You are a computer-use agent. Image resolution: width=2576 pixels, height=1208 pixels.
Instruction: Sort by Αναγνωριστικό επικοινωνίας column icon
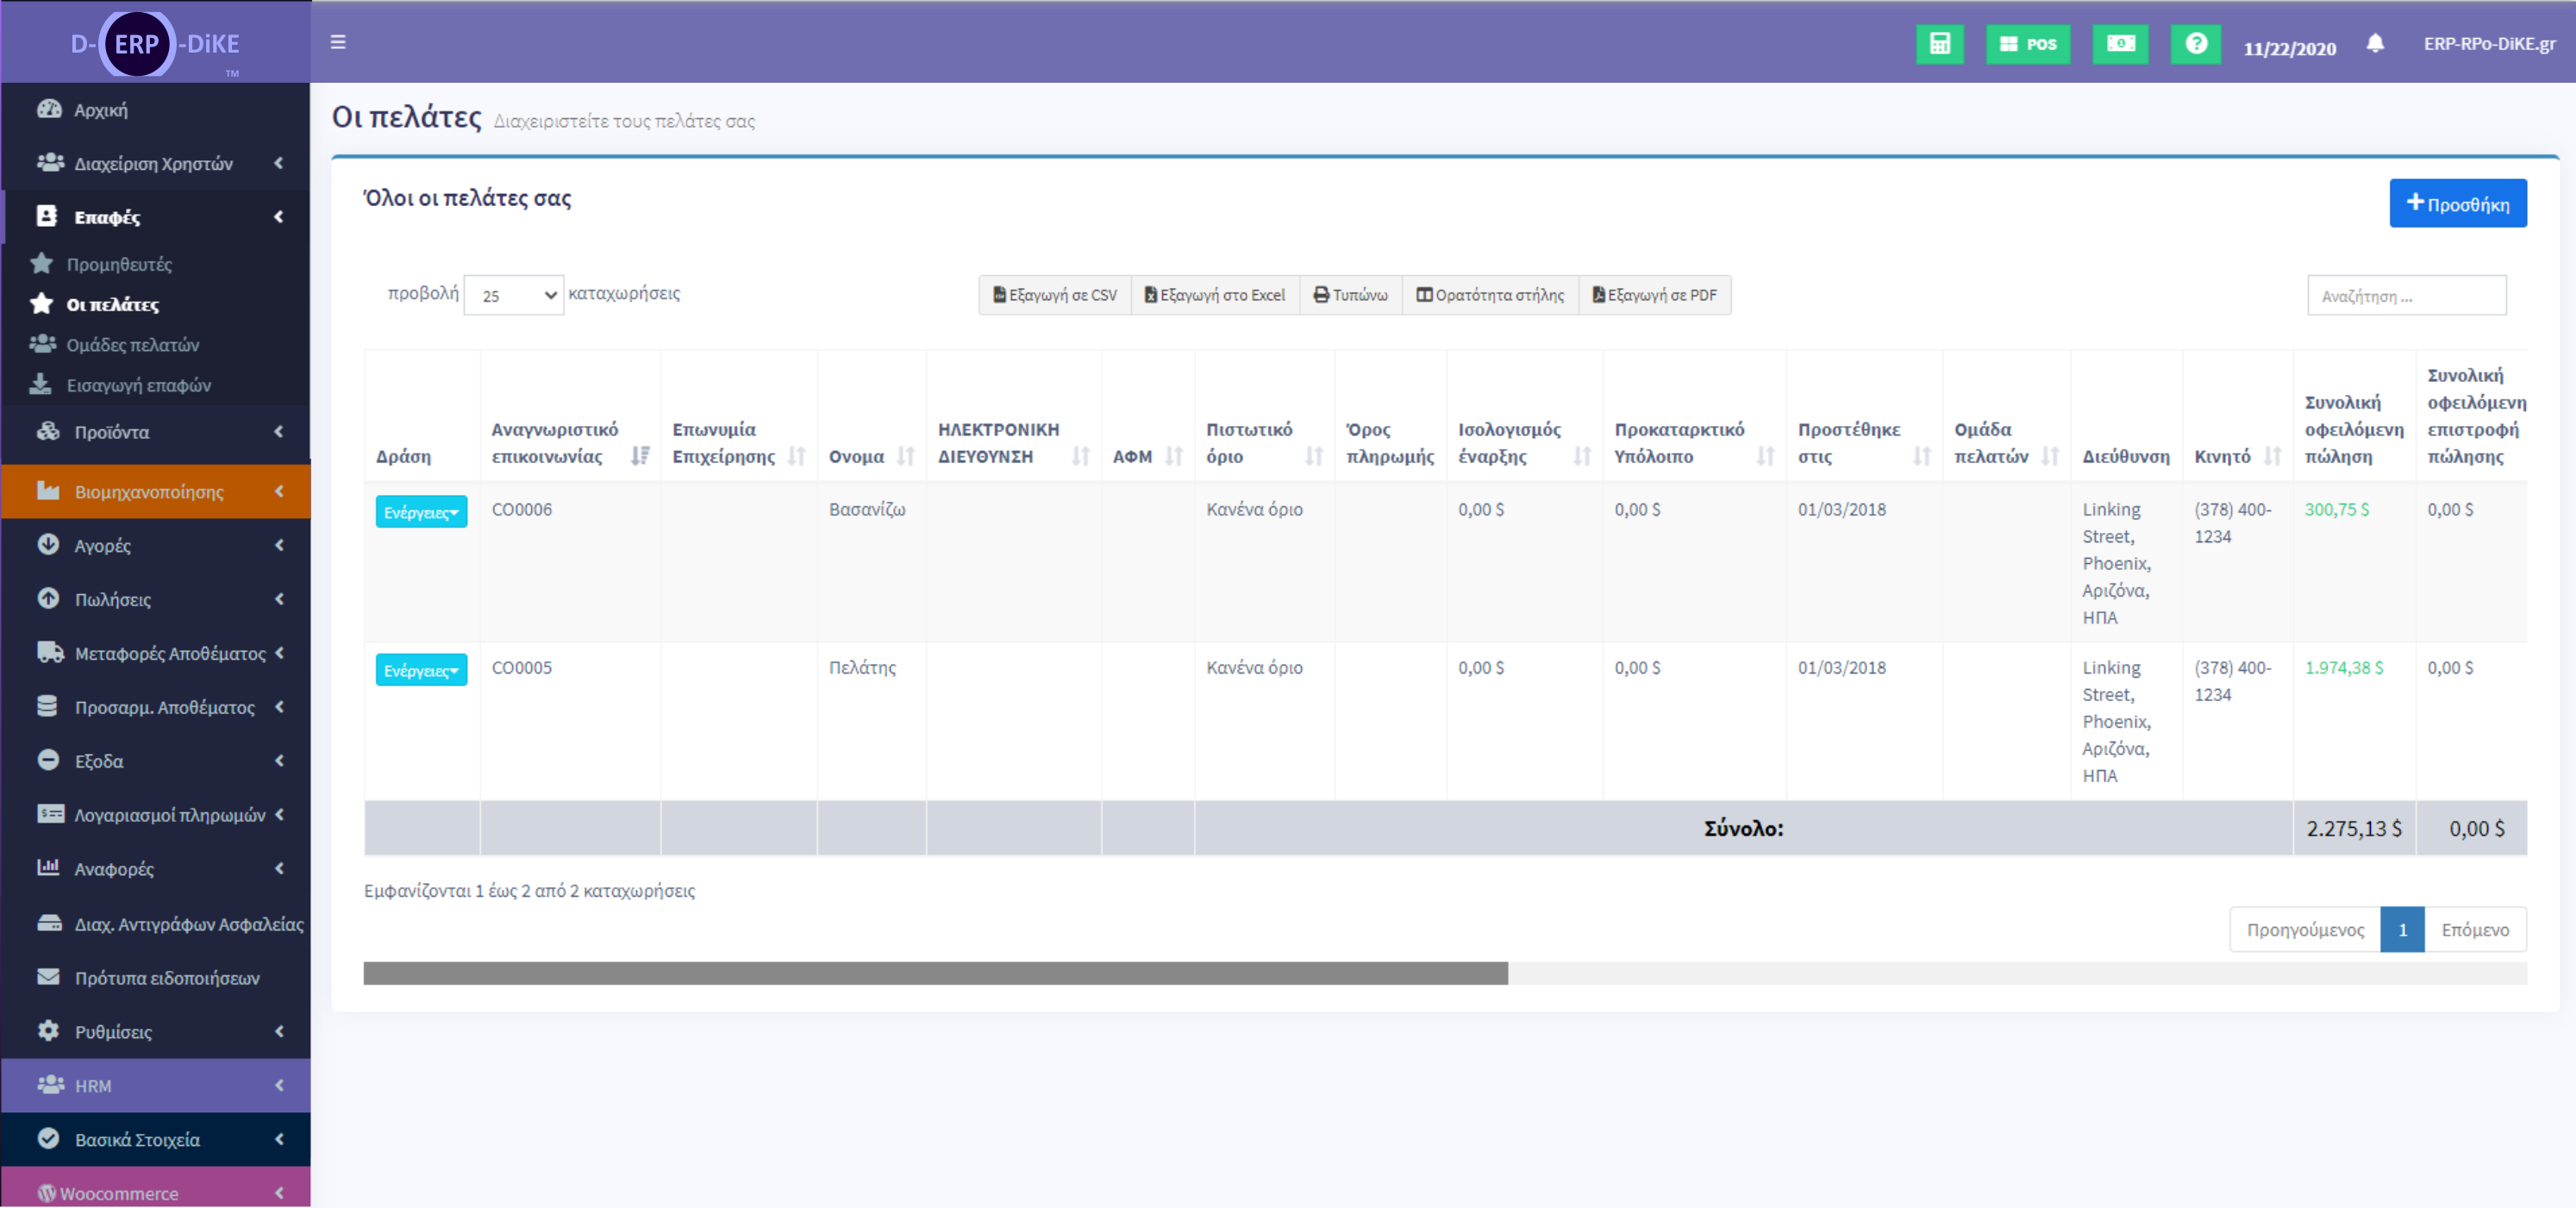pos(640,456)
